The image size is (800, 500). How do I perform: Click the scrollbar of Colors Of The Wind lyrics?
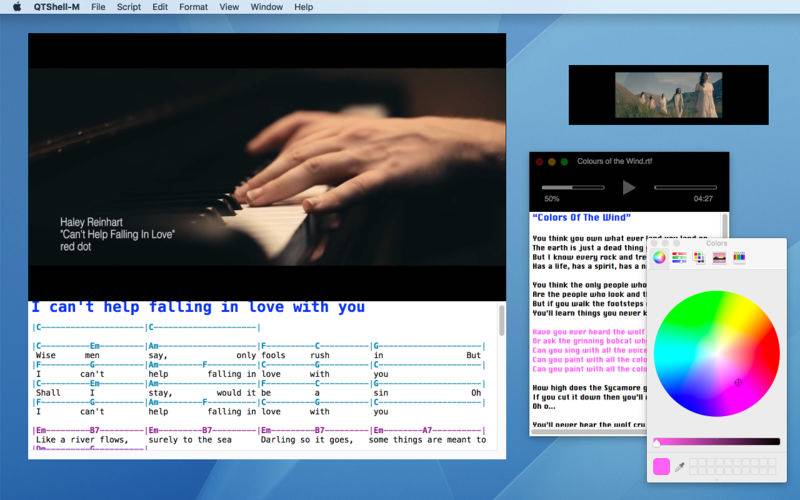725,227
